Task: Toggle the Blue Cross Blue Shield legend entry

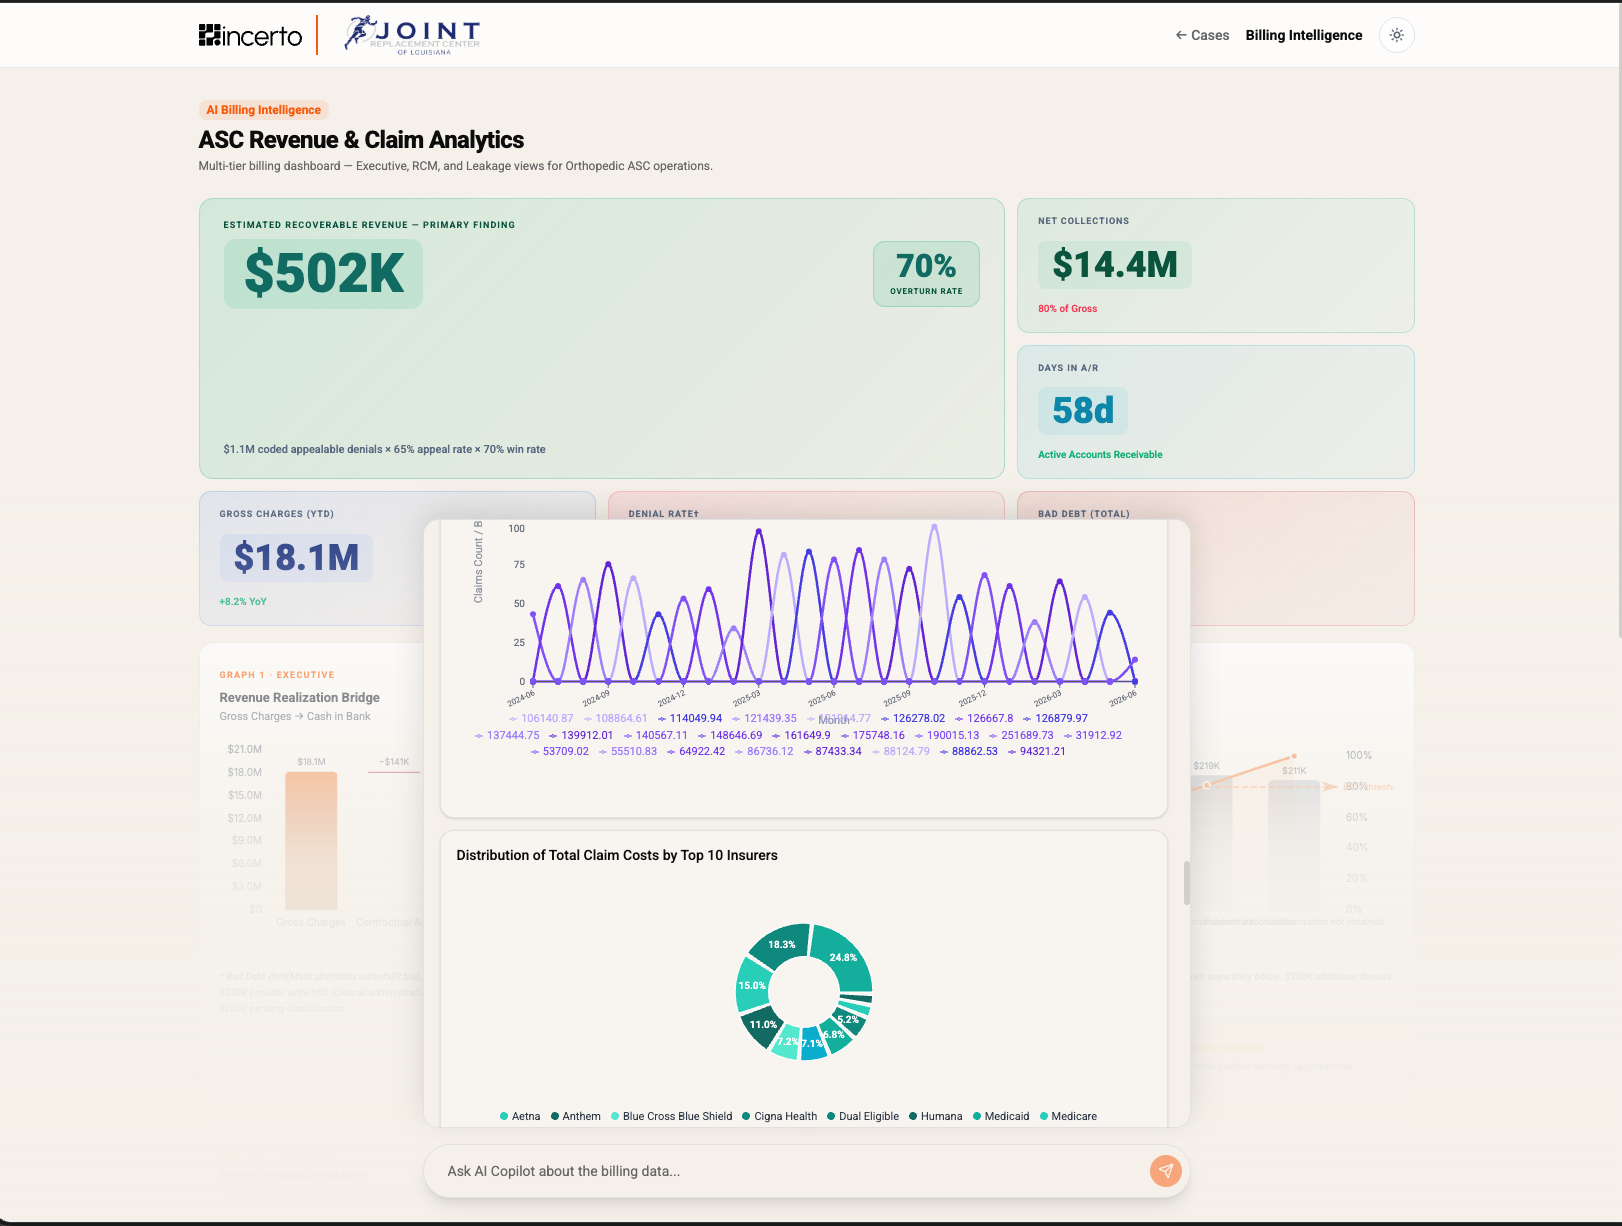Action: 672,1116
